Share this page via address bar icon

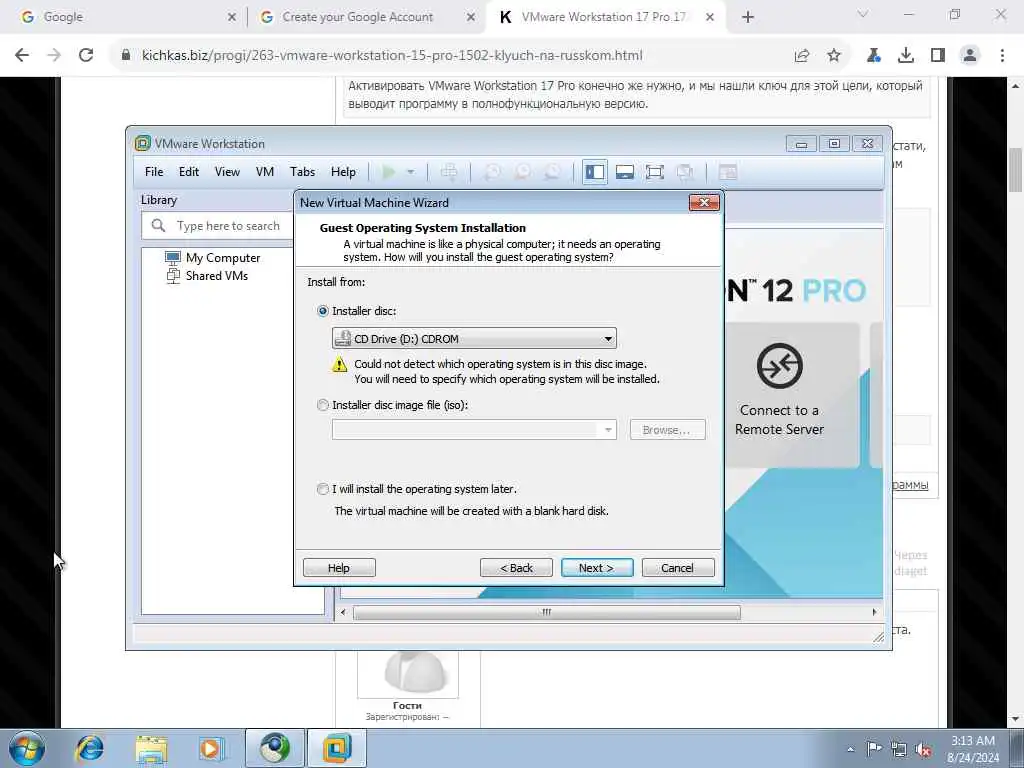[802, 56]
